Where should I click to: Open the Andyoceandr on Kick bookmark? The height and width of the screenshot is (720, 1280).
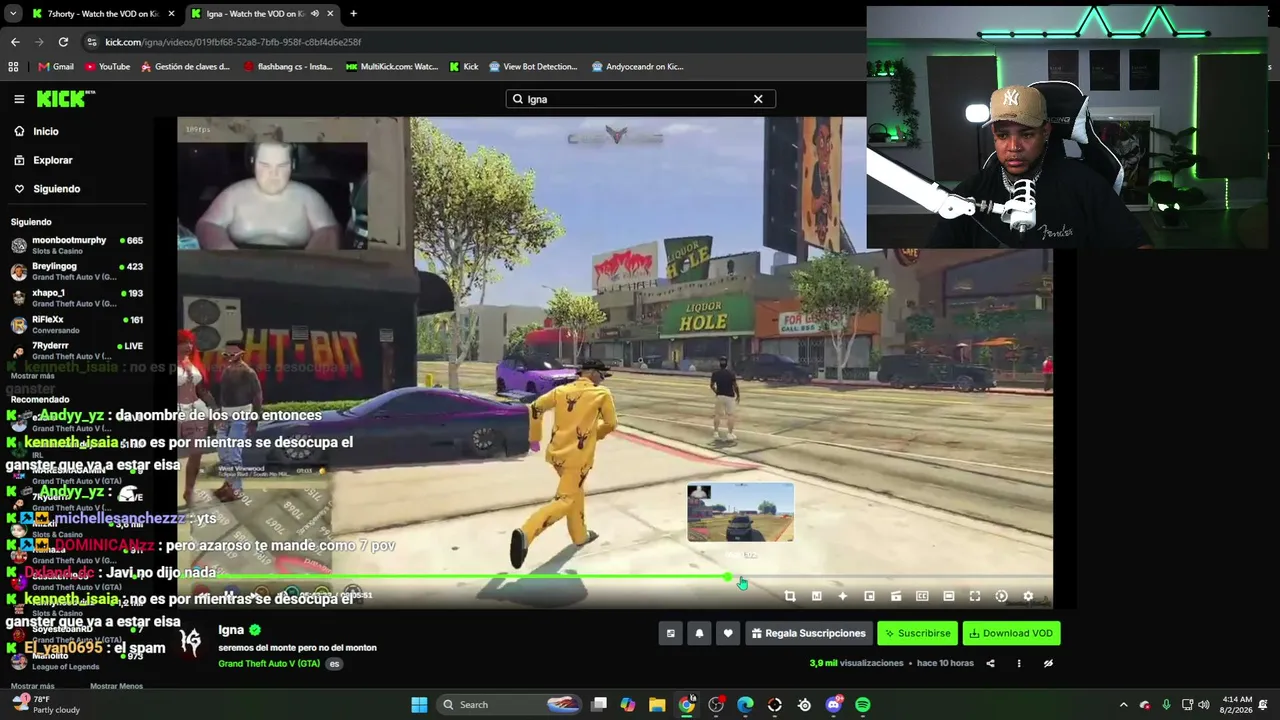637,67
